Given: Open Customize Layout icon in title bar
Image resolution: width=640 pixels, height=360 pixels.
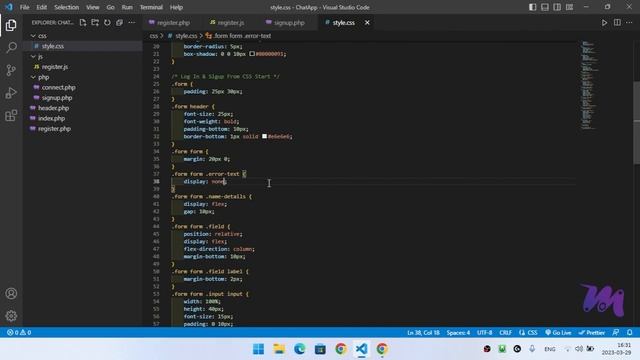Looking at the screenshot, I should pyautogui.click(x=569, y=7).
